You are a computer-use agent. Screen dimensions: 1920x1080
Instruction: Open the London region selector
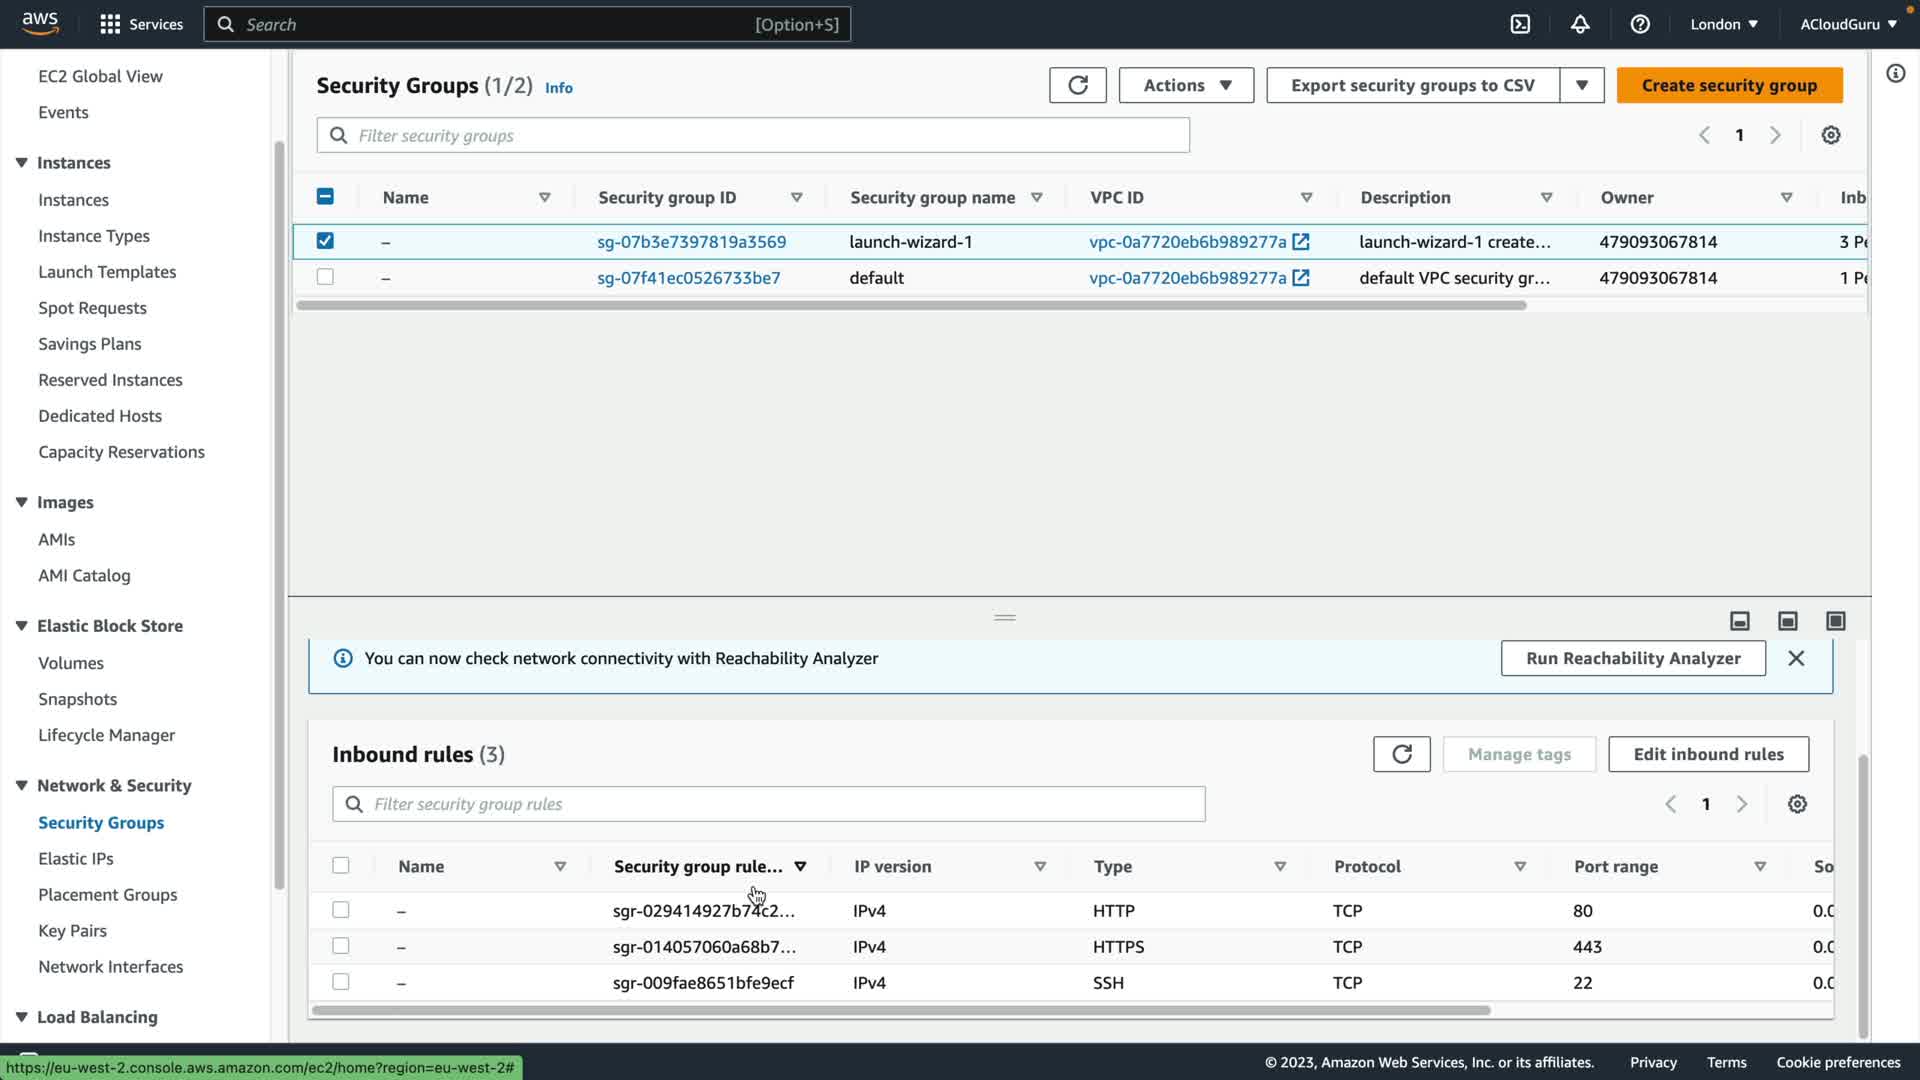point(1723,24)
